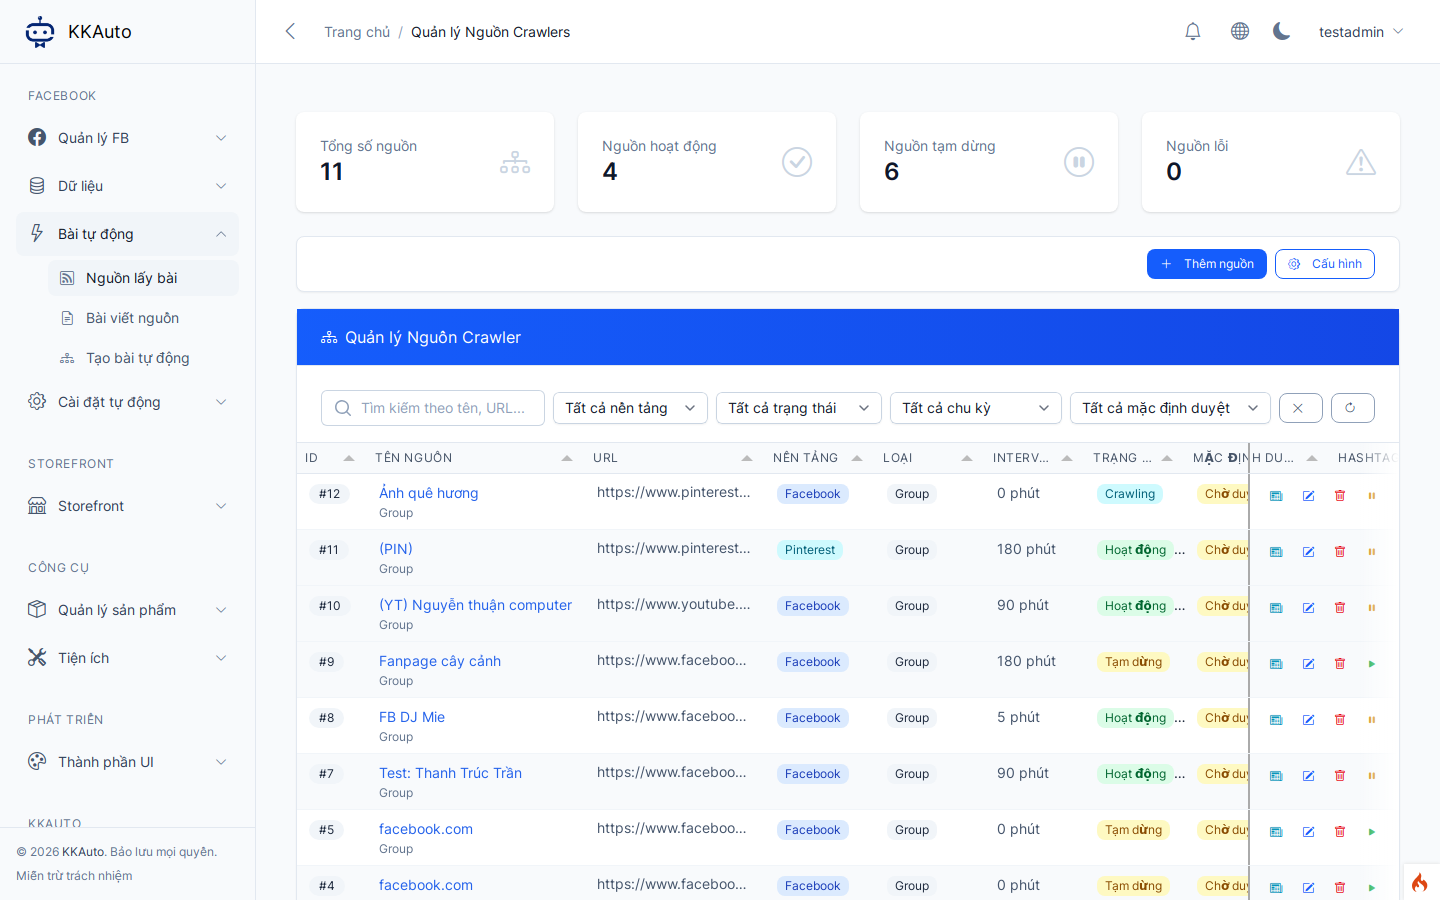The width and height of the screenshot is (1440, 900).
Task: Go to Trang chủ breadcrumb
Action: [x=357, y=32]
